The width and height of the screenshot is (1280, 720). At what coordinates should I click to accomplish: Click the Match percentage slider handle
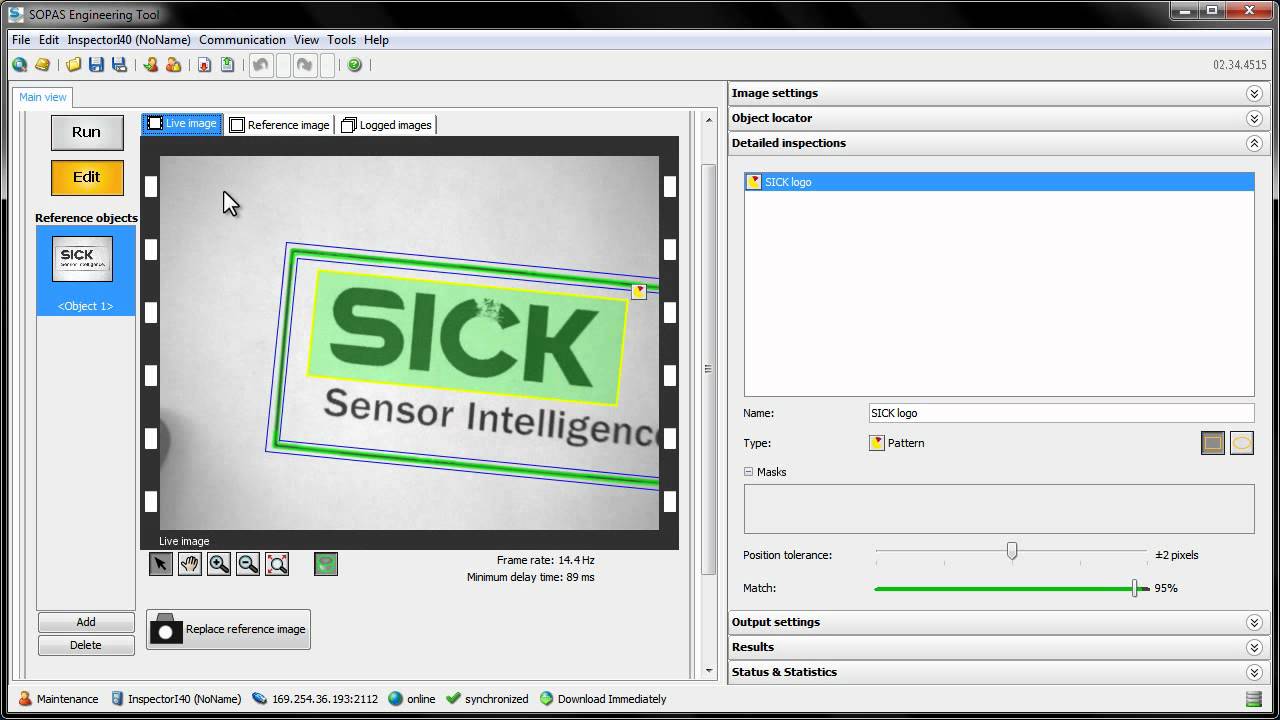(1134, 588)
